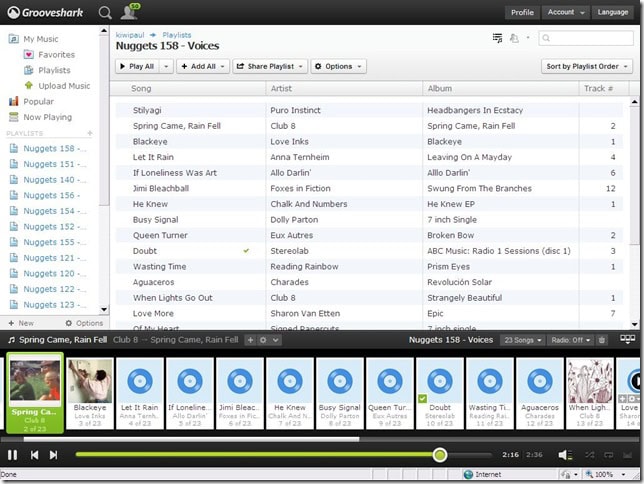
Task: Clear the queue with the trash icon
Action: tap(602, 340)
